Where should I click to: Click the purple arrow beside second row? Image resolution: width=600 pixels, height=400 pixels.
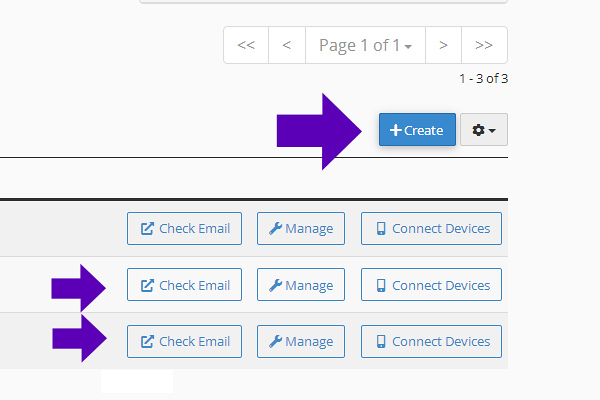pyautogui.click(x=78, y=288)
